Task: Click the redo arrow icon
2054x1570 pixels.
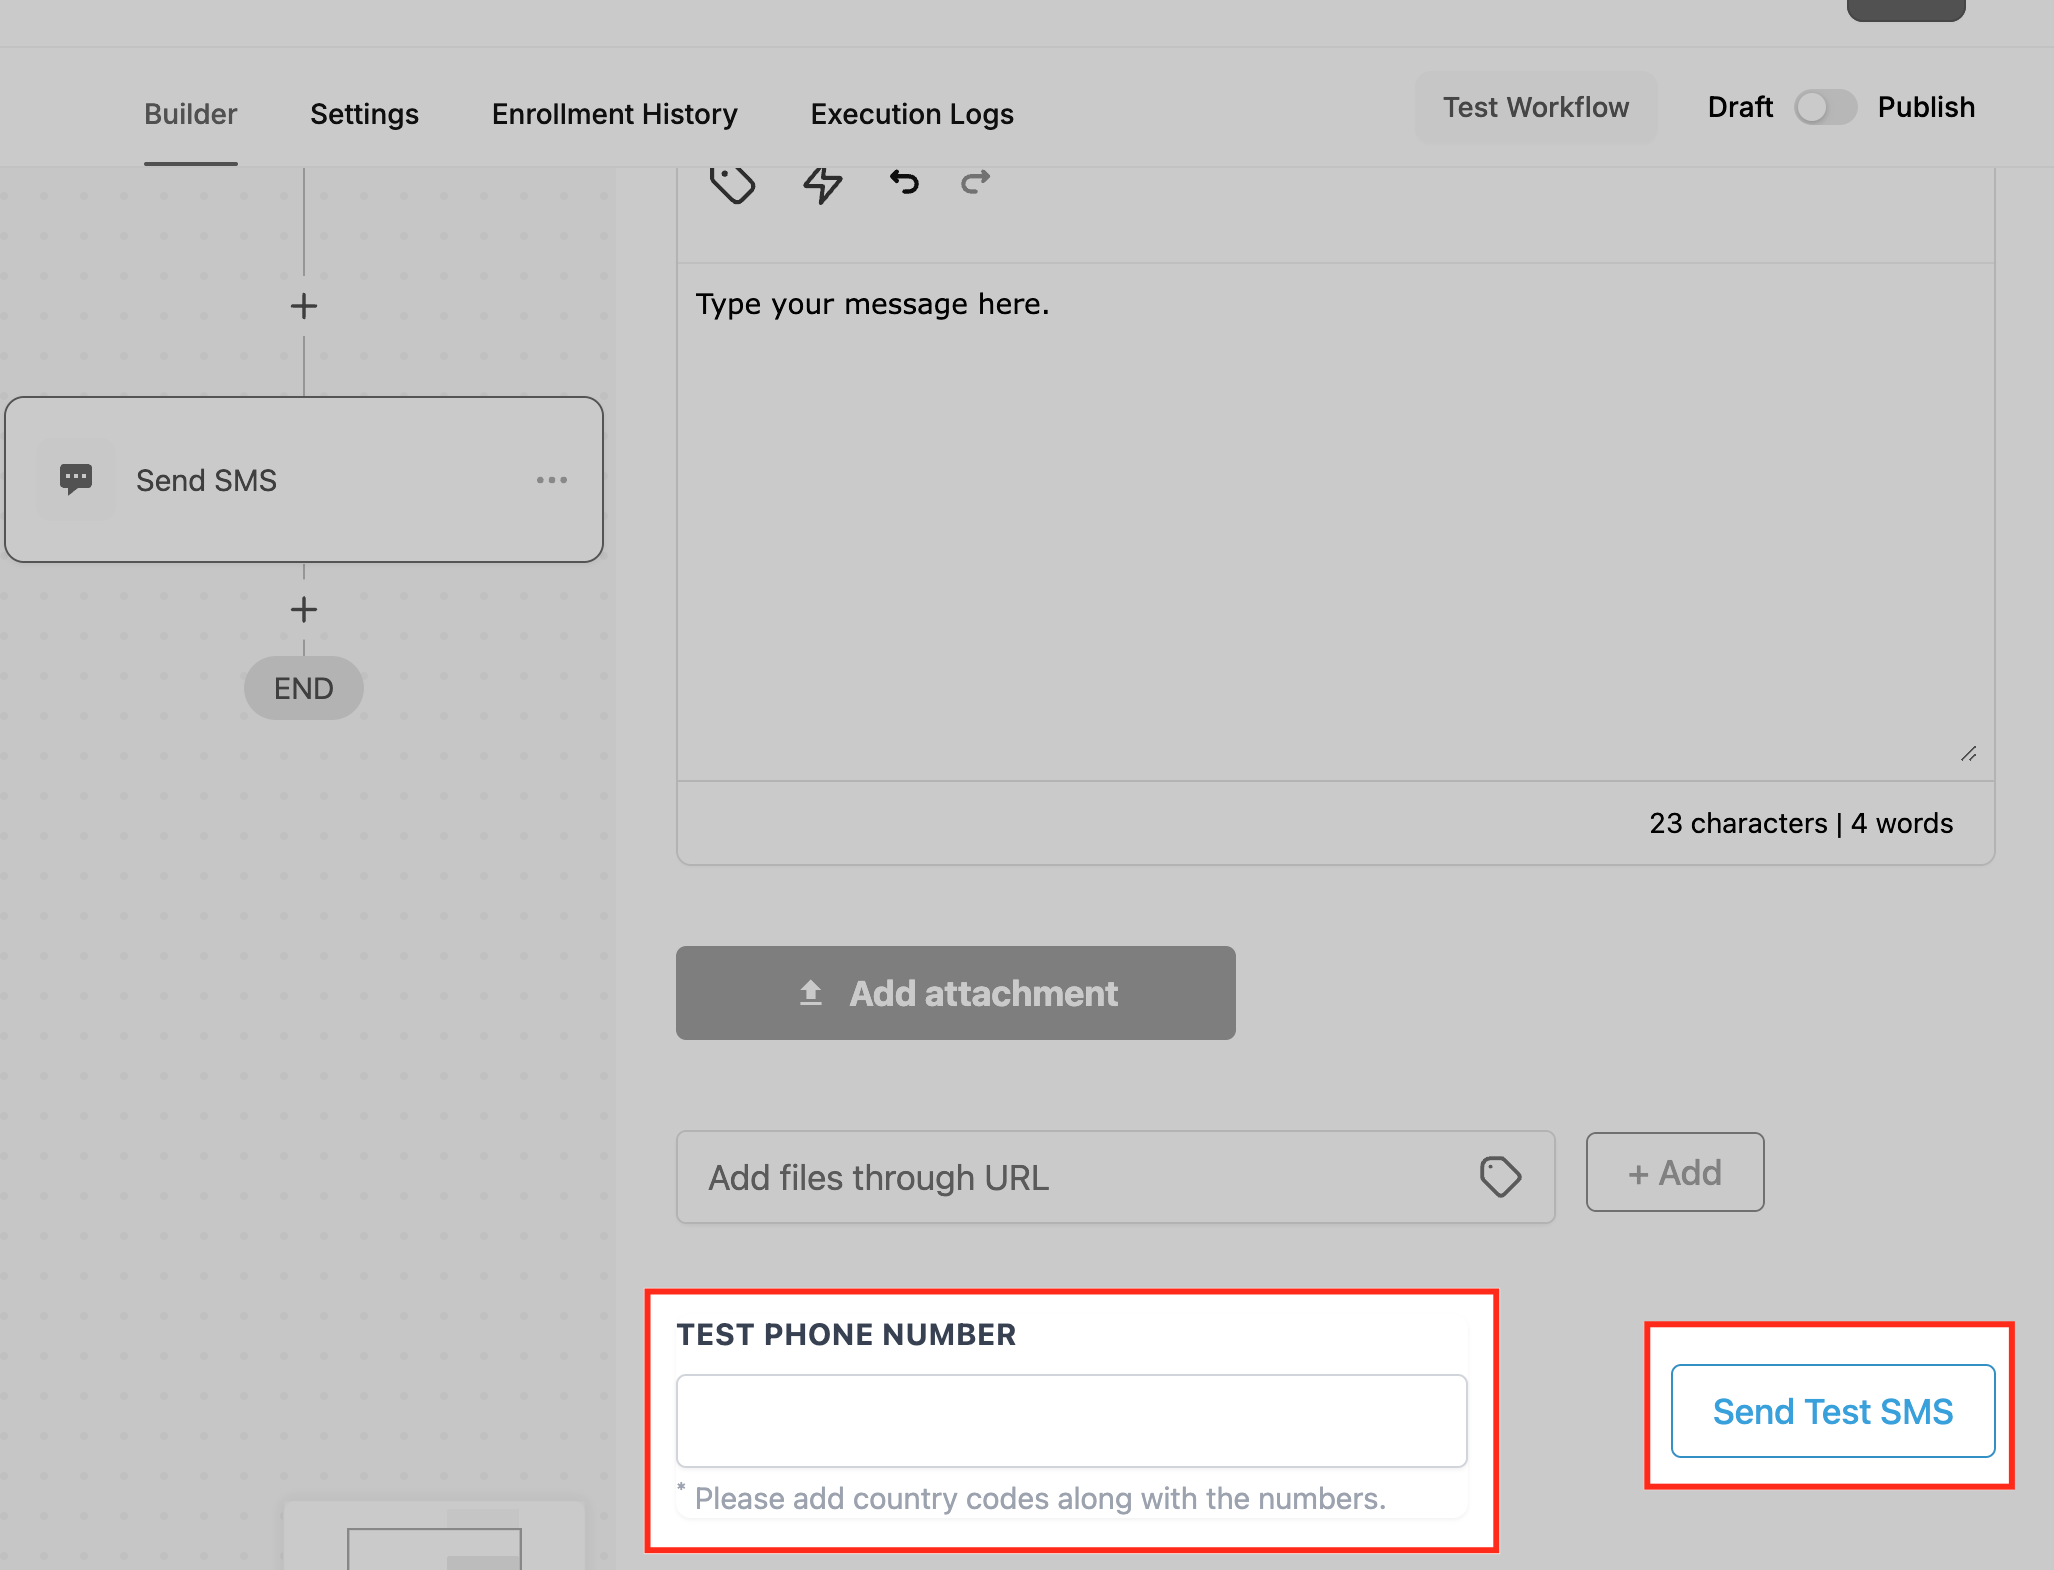Action: coord(975,182)
